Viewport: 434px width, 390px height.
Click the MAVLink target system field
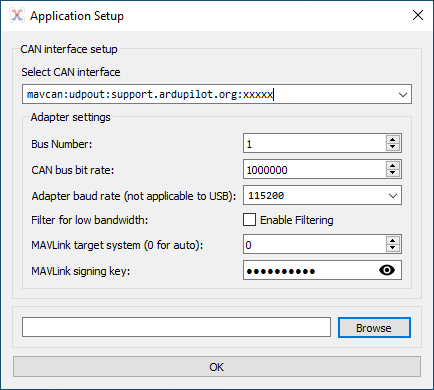coord(315,244)
